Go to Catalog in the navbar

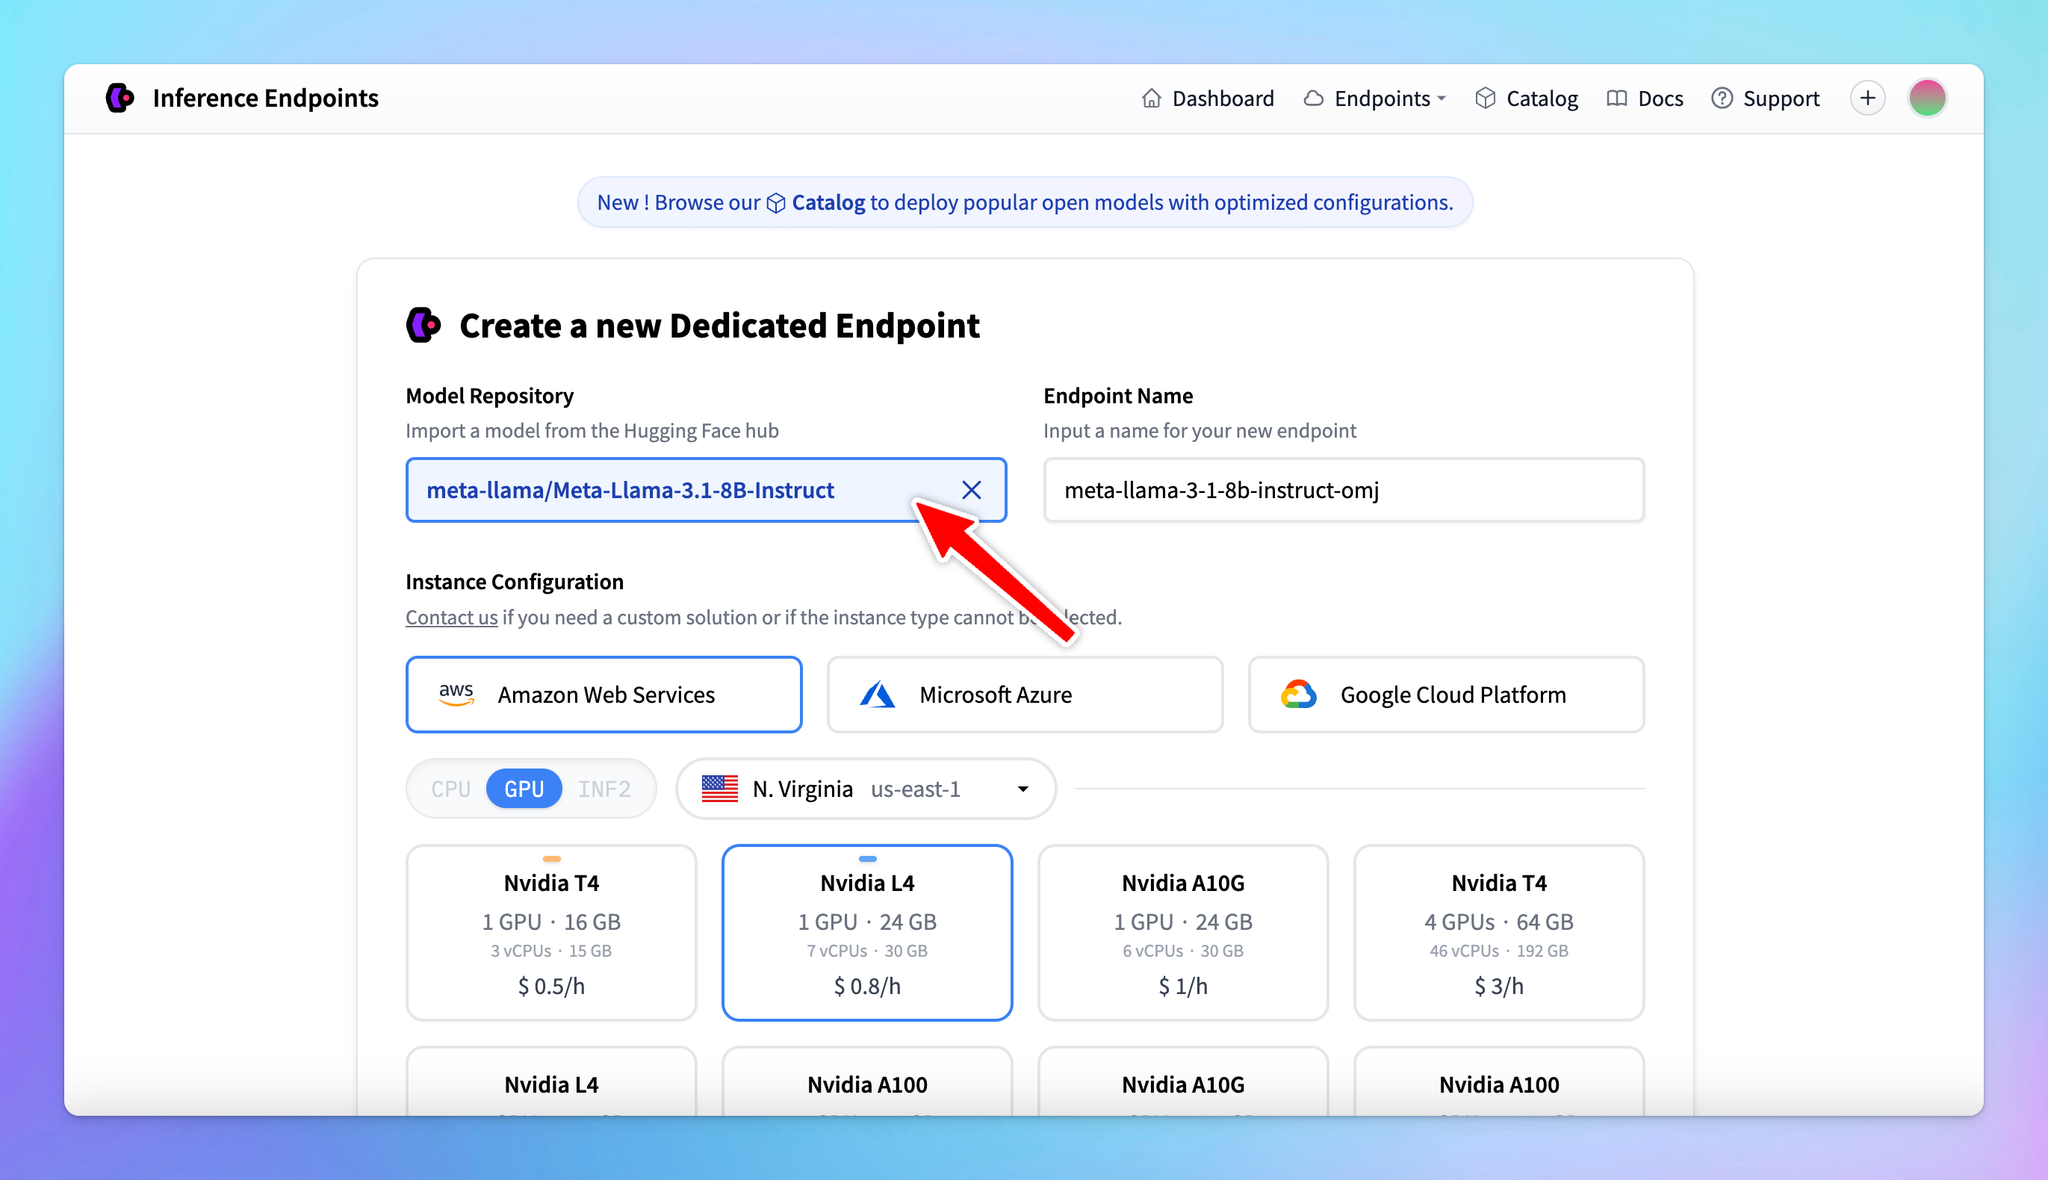(x=1527, y=98)
